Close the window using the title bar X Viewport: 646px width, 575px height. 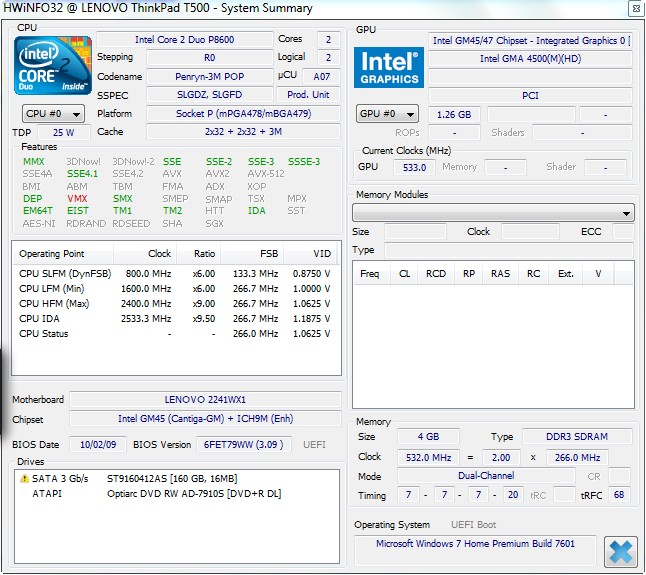coord(636,9)
